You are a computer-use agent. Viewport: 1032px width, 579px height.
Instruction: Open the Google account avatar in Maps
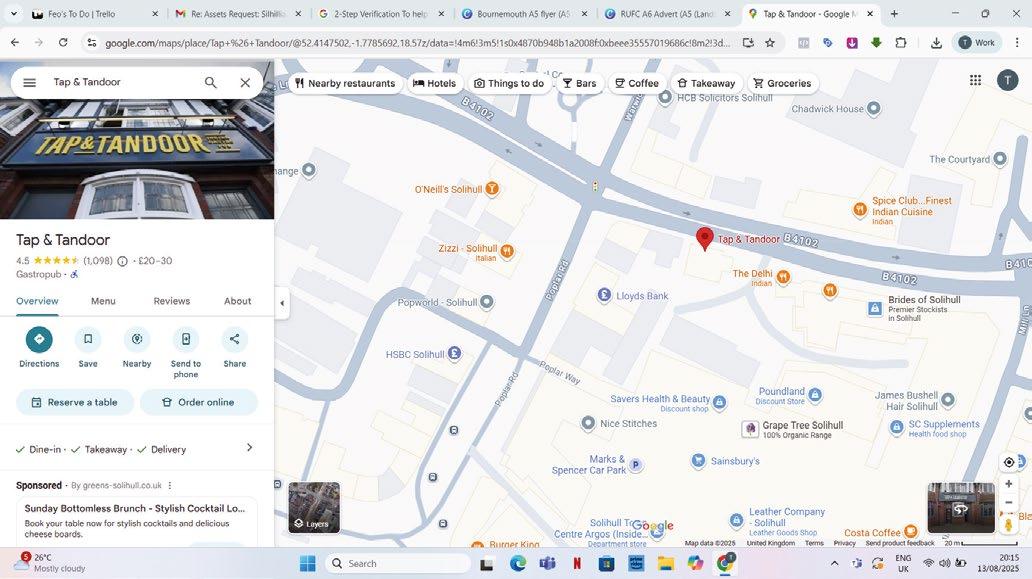click(1007, 80)
